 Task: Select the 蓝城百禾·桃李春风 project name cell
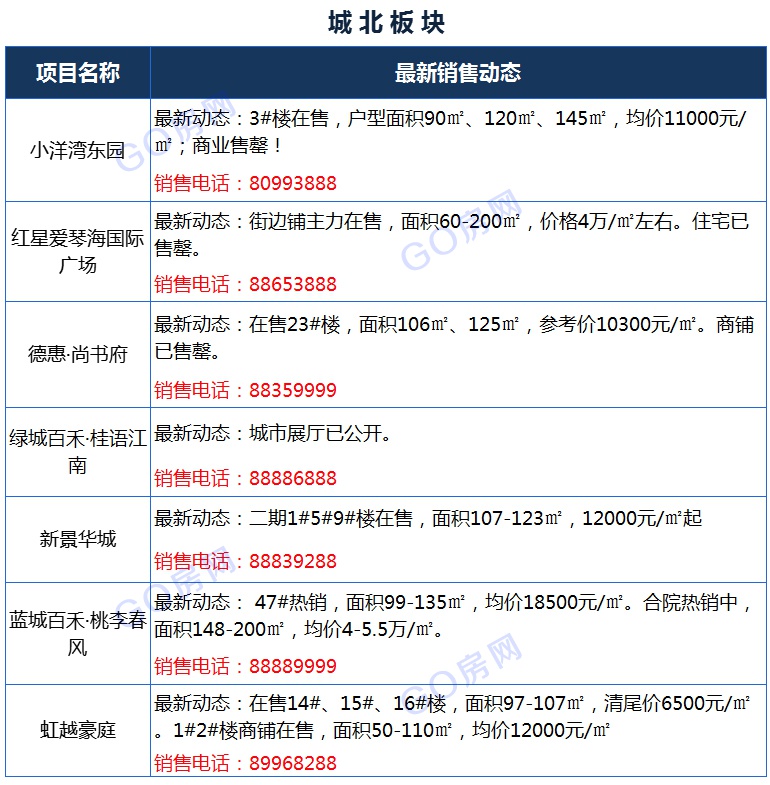[x=78, y=633]
